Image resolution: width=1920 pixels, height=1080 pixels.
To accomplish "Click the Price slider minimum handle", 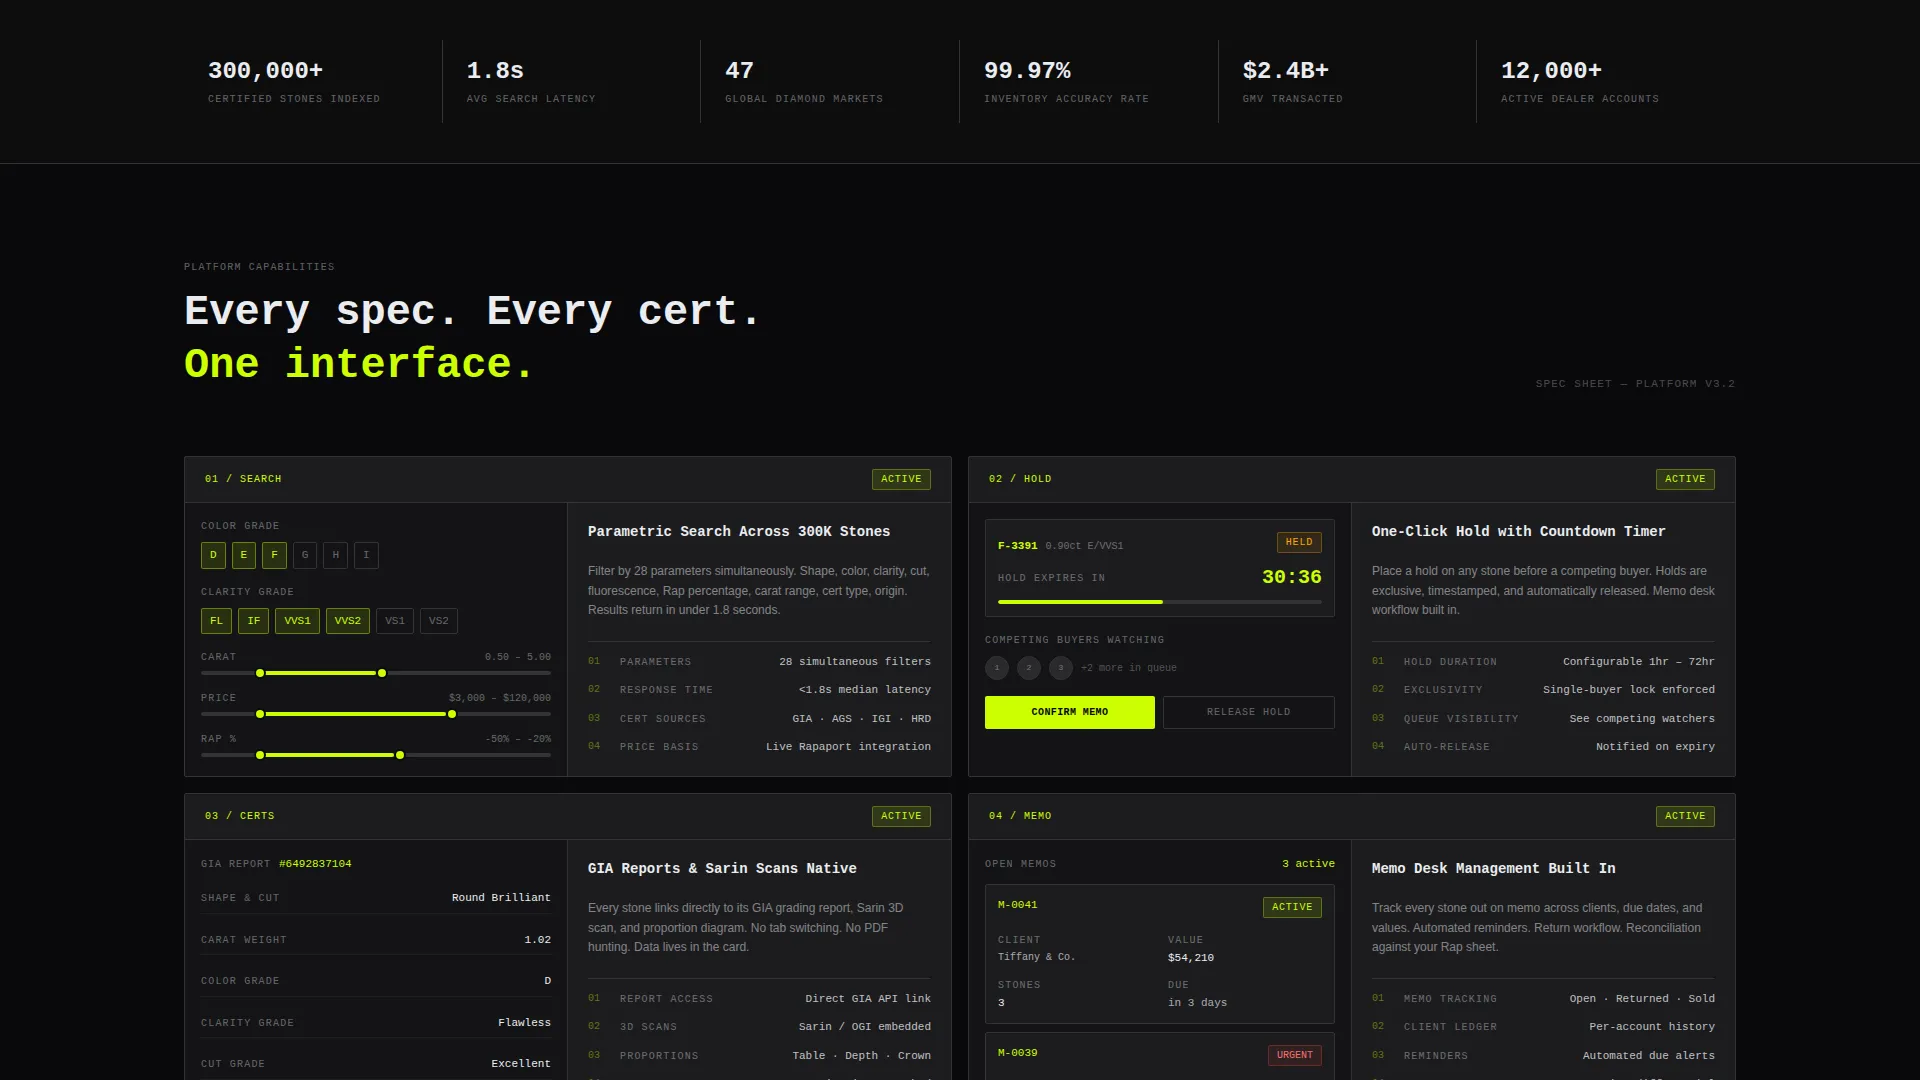I will pyautogui.click(x=260, y=714).
